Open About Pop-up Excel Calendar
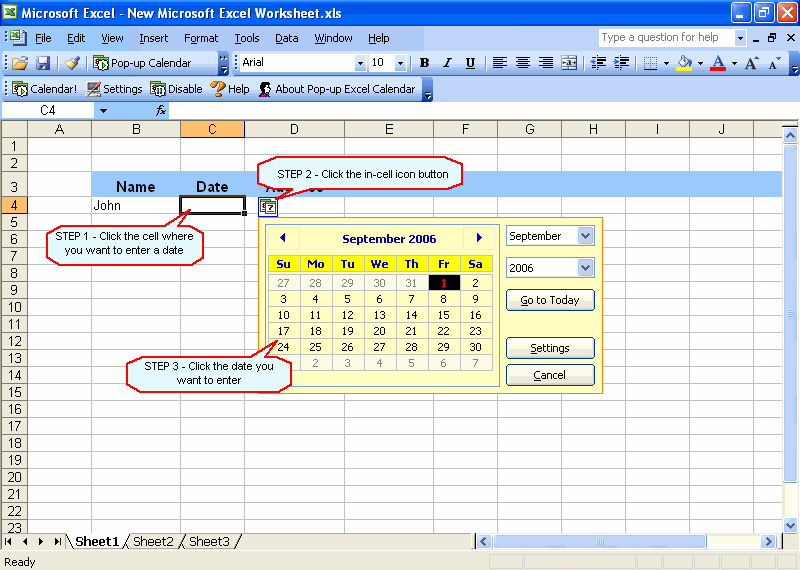 coord(337,89)
